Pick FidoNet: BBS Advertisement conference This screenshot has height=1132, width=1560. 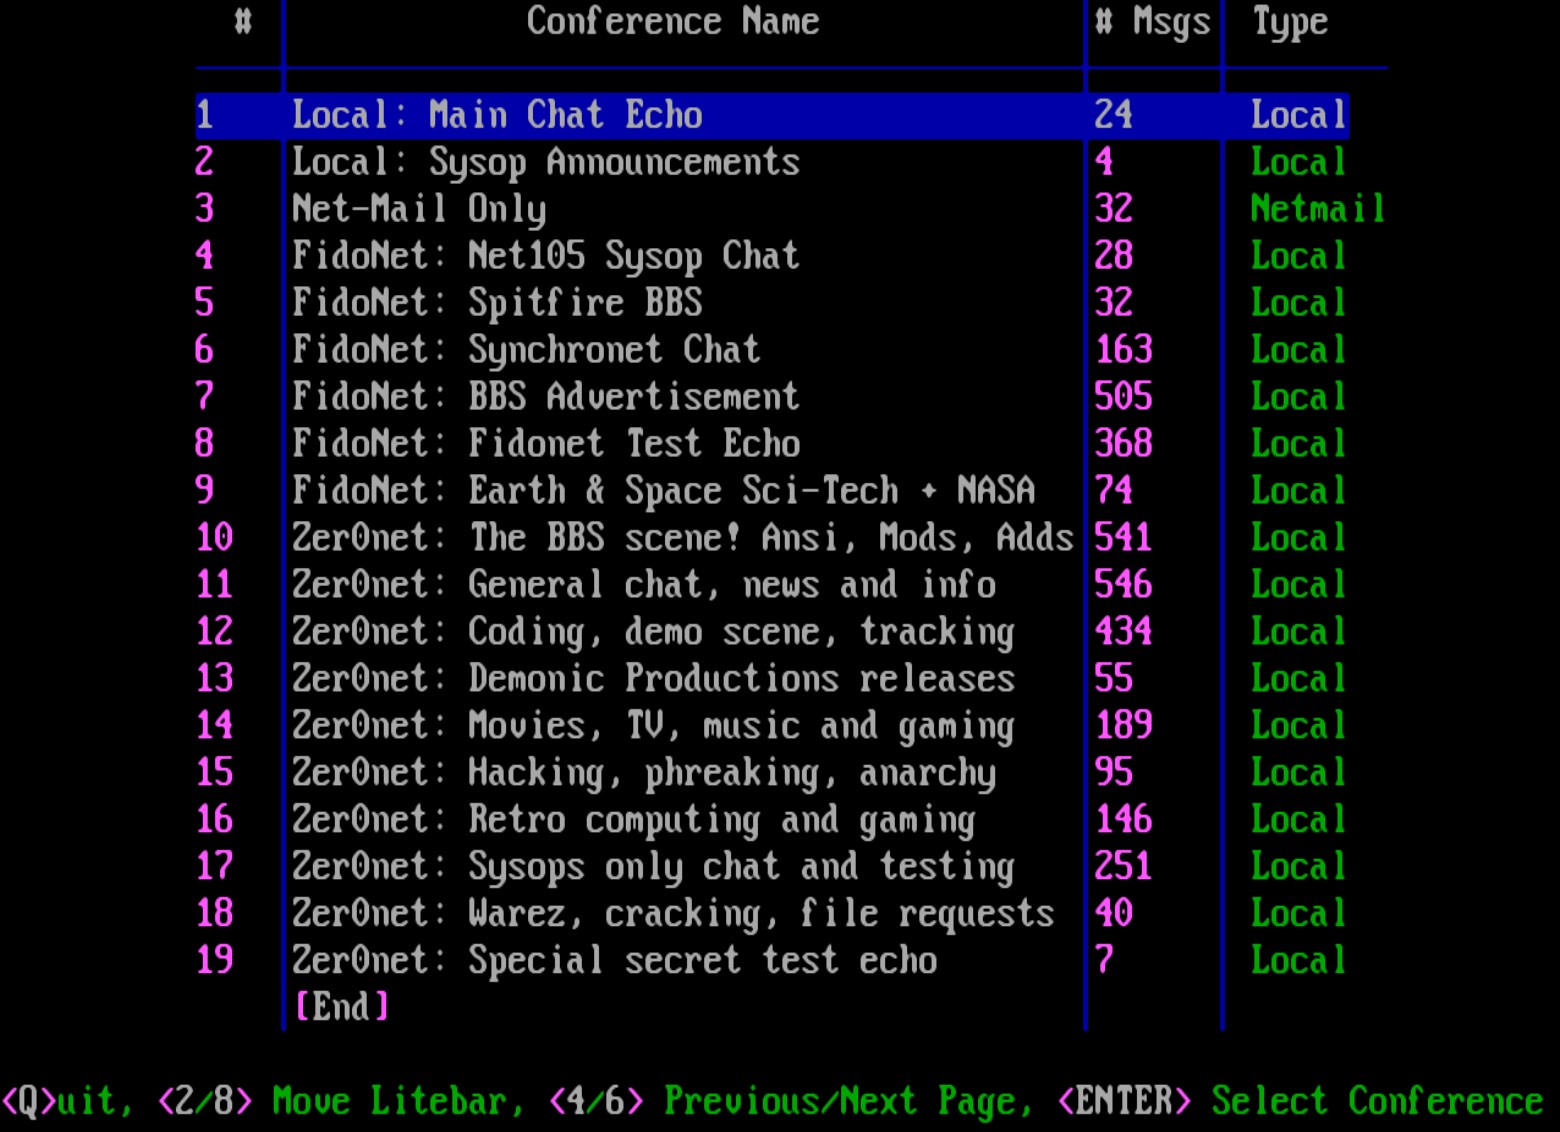click(546, 397)
